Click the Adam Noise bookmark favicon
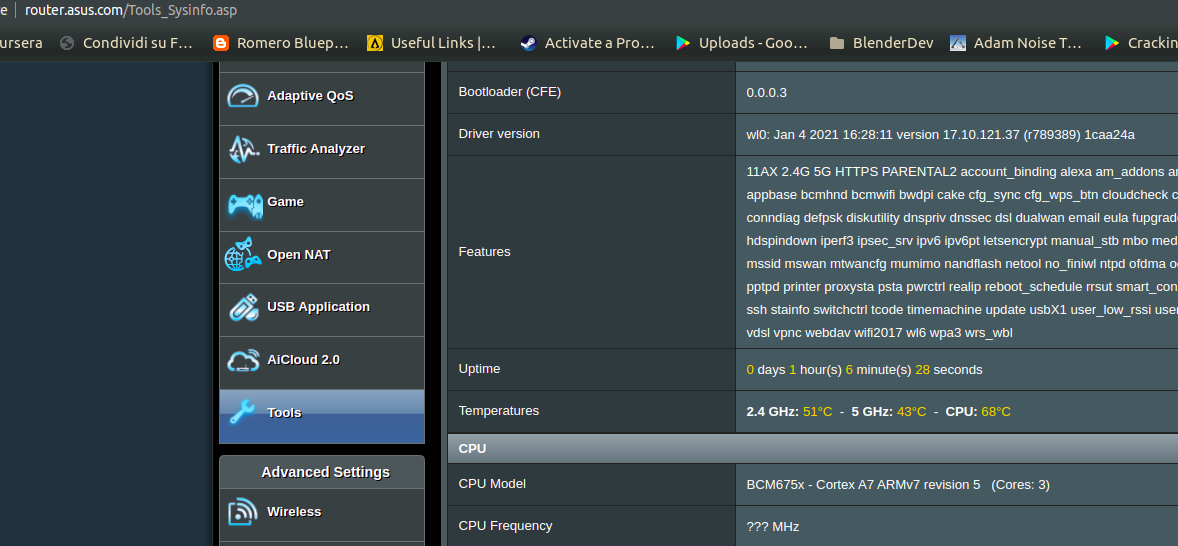The height and width of the screenshot is (546, 1178). point(958,43)
